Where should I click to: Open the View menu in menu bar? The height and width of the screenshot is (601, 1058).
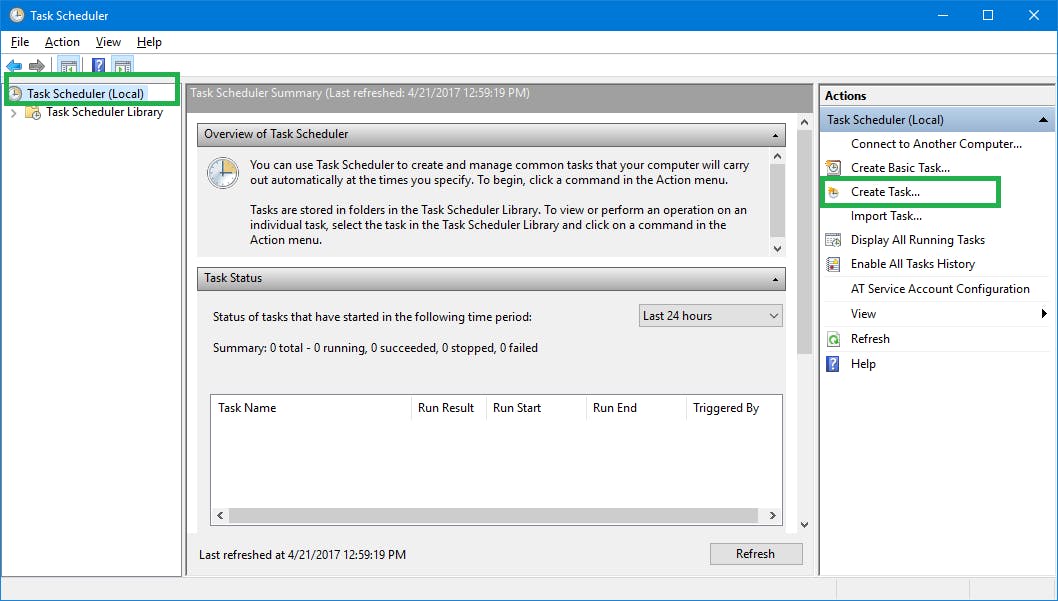pos(108,42)
